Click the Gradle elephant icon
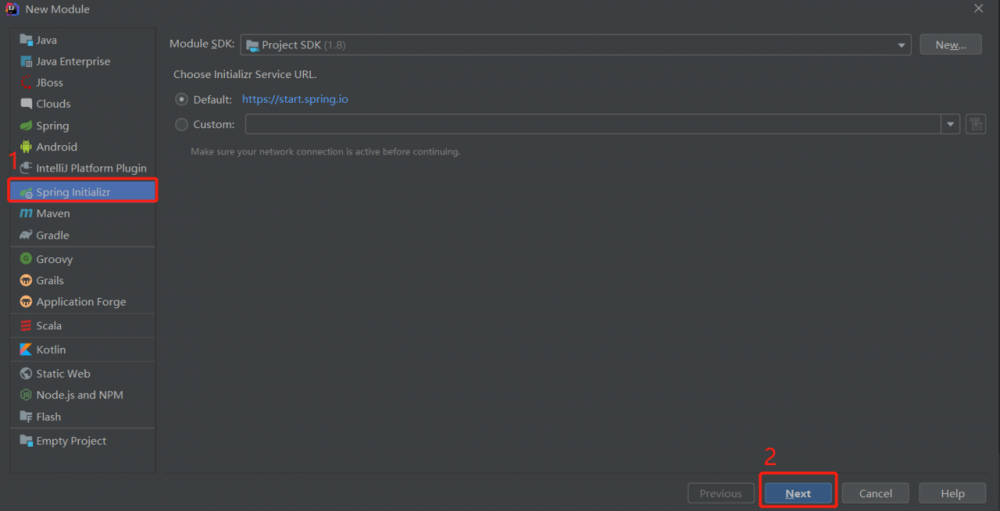Viewport: 1000px width, 511px height. point(26,236)
